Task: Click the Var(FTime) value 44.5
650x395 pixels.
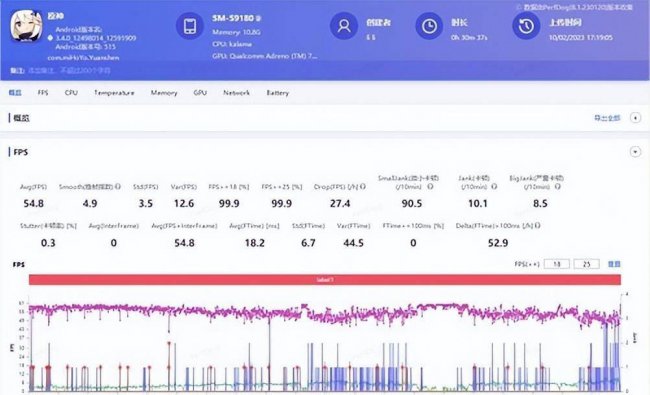Action: click(x=353, y=243)
